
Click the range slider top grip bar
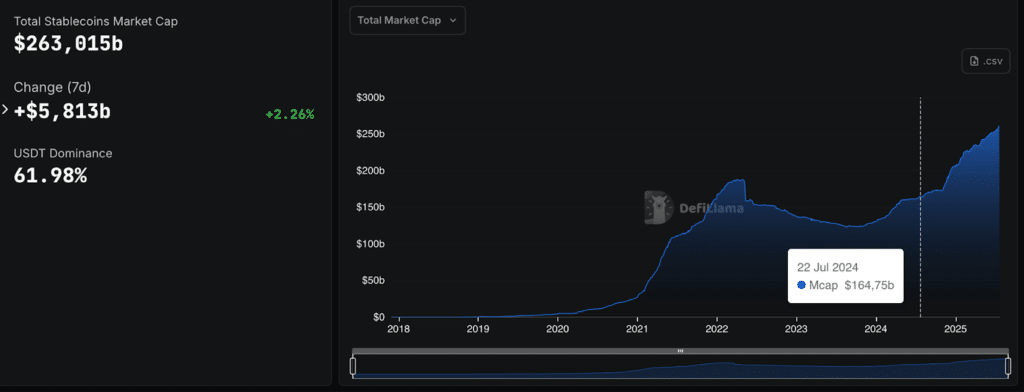[680, 351]
